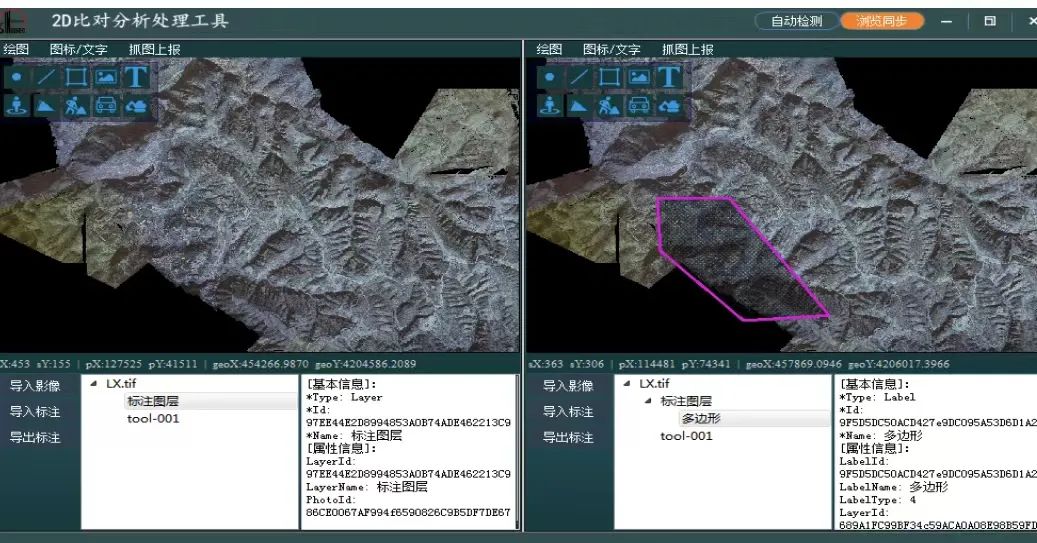
Task: Collapse LX.tif node in left tree
Action: tap(94, 384)
